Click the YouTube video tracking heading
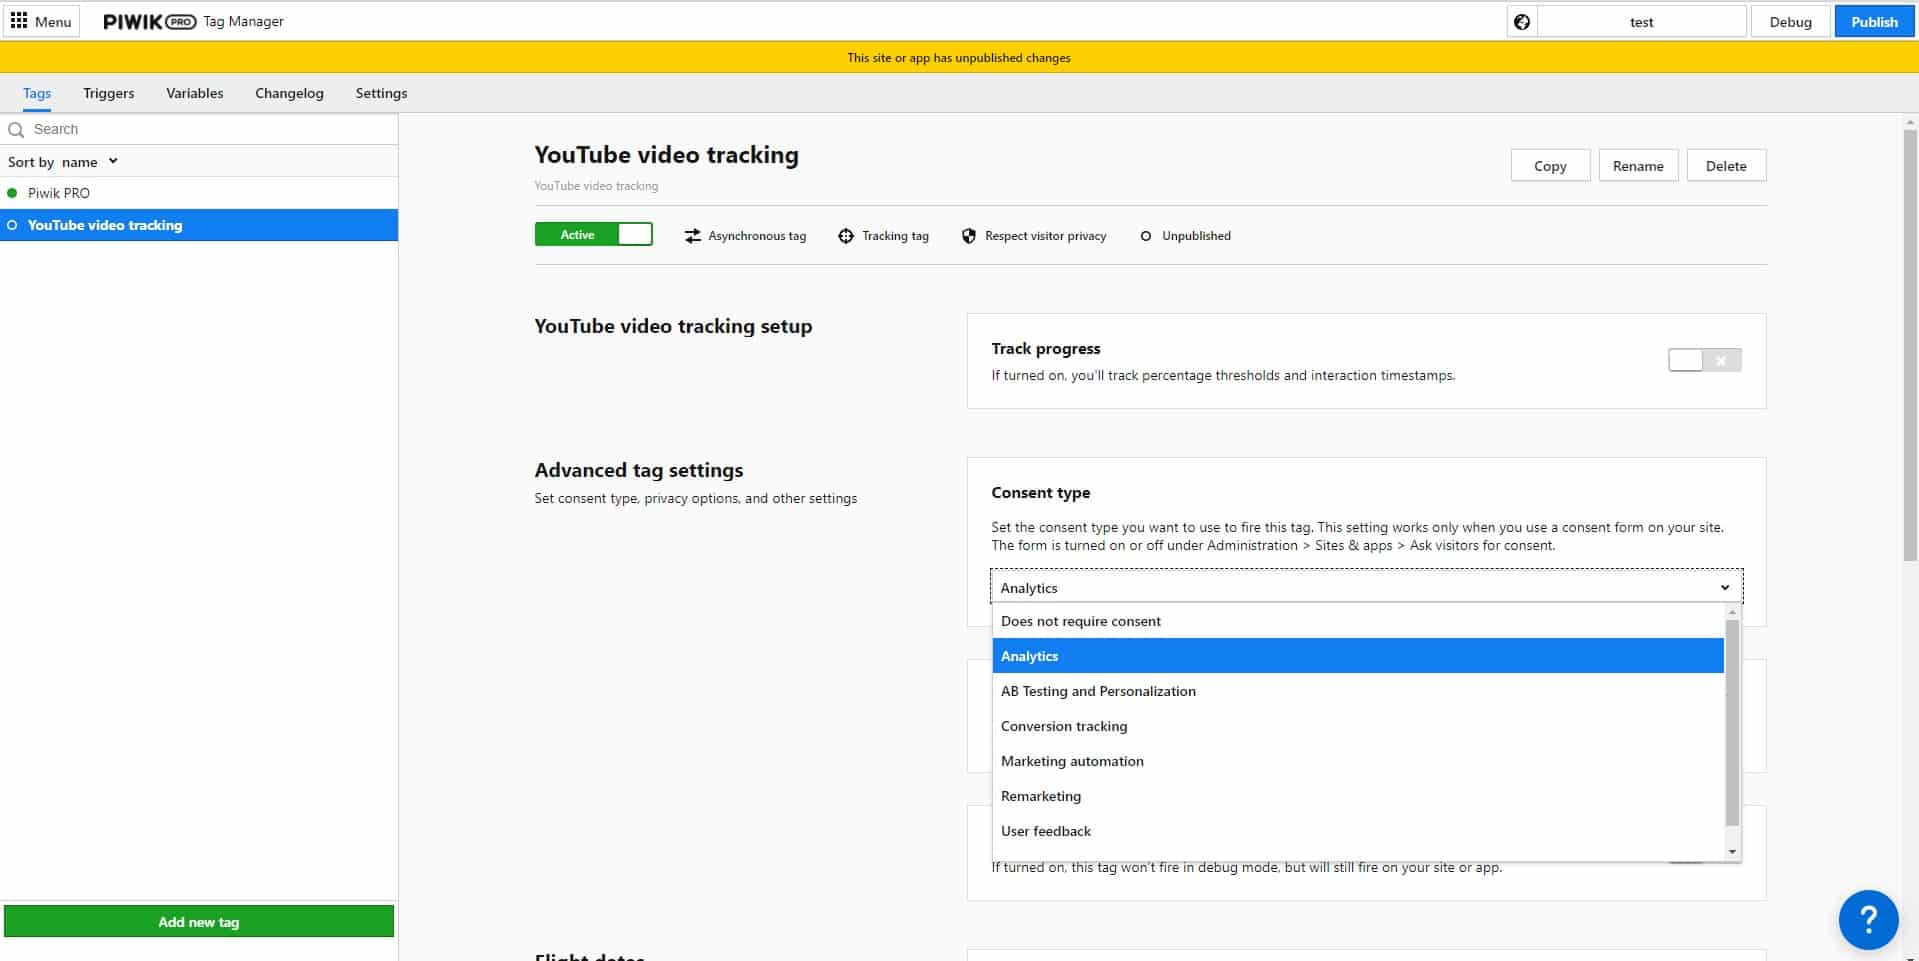 pos(666,155)
